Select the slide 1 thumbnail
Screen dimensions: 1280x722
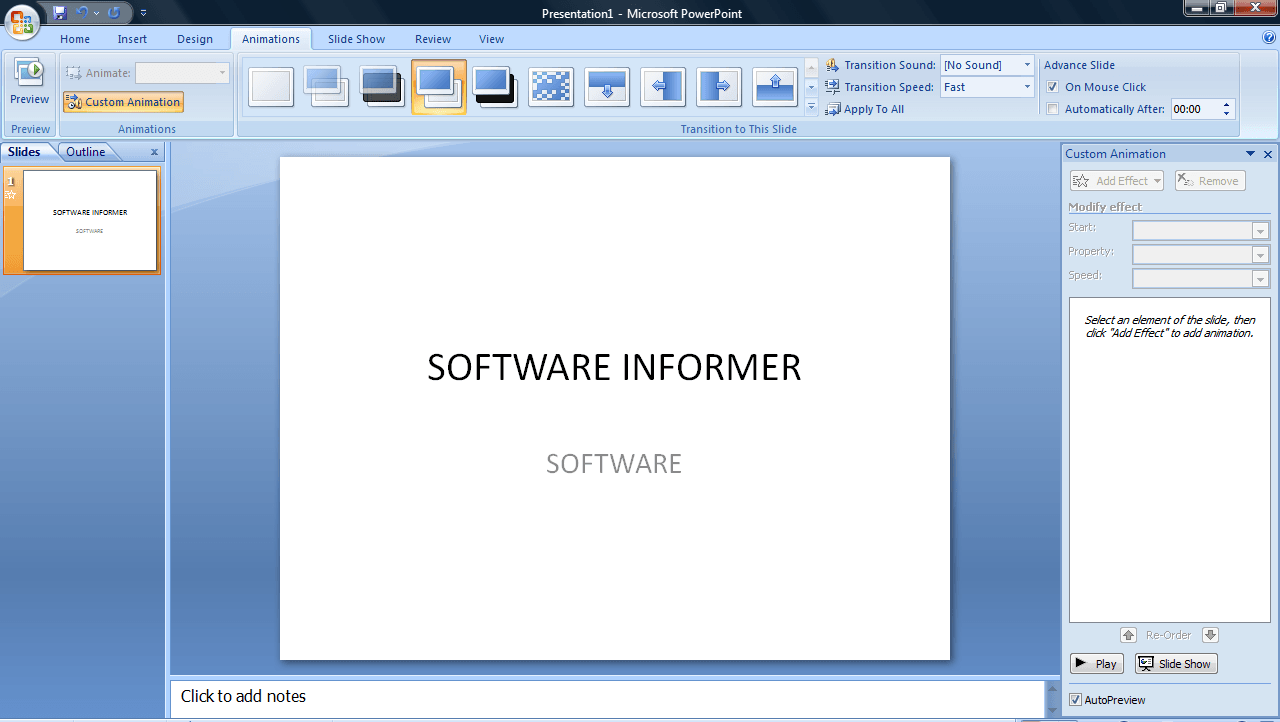(90, 220)
